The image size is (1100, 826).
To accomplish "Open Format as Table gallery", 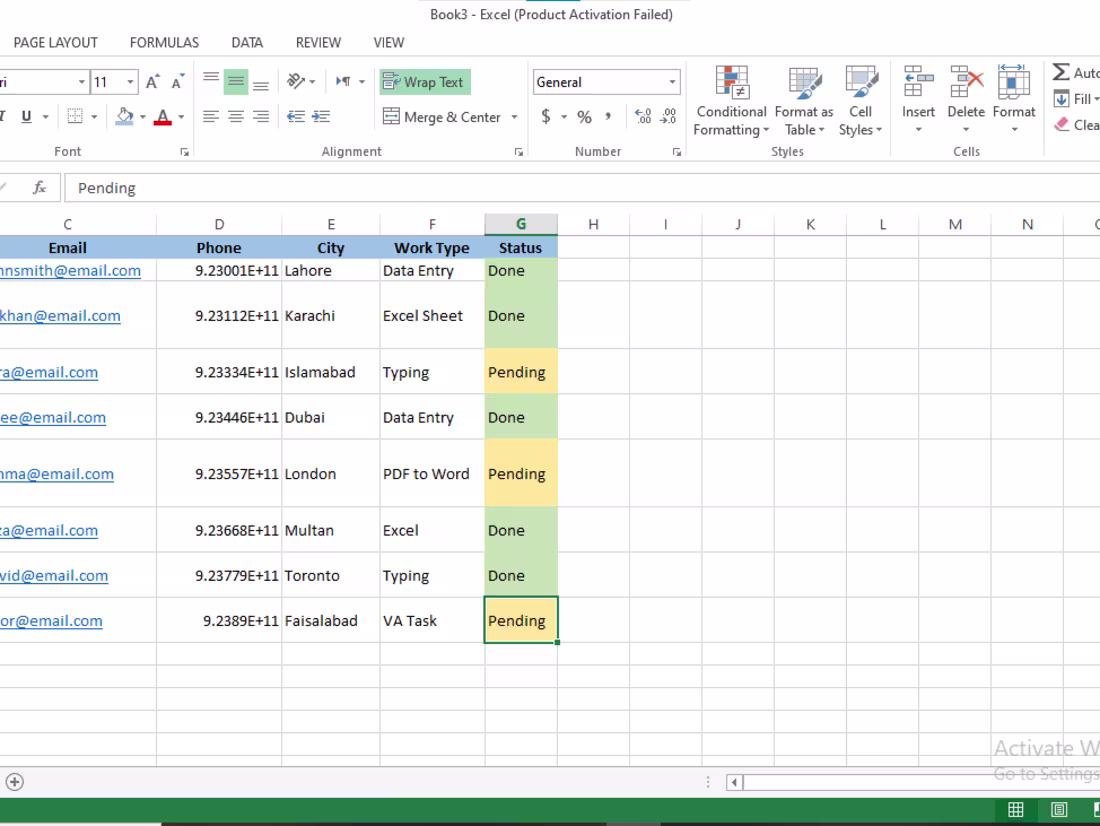I will point(804,101).
